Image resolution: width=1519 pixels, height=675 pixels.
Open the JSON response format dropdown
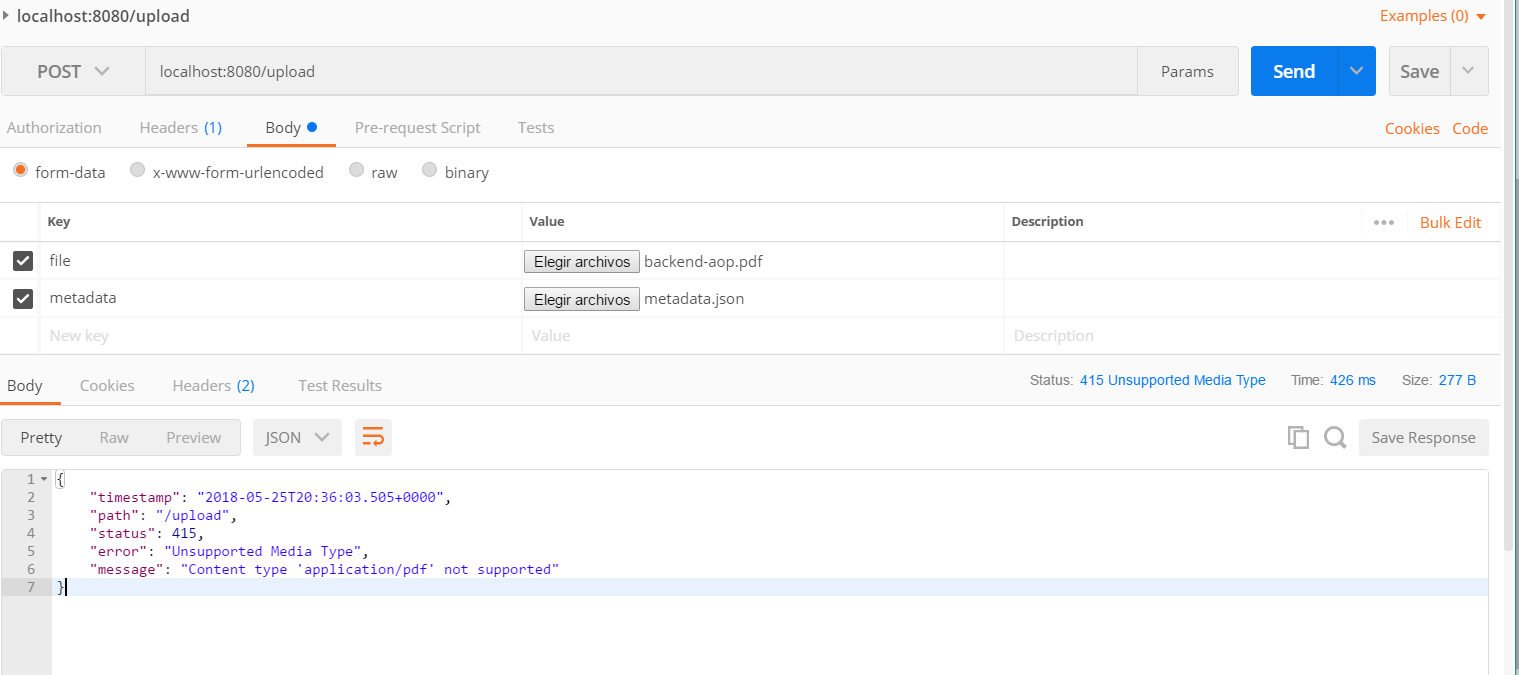click(x=297, y=437)
